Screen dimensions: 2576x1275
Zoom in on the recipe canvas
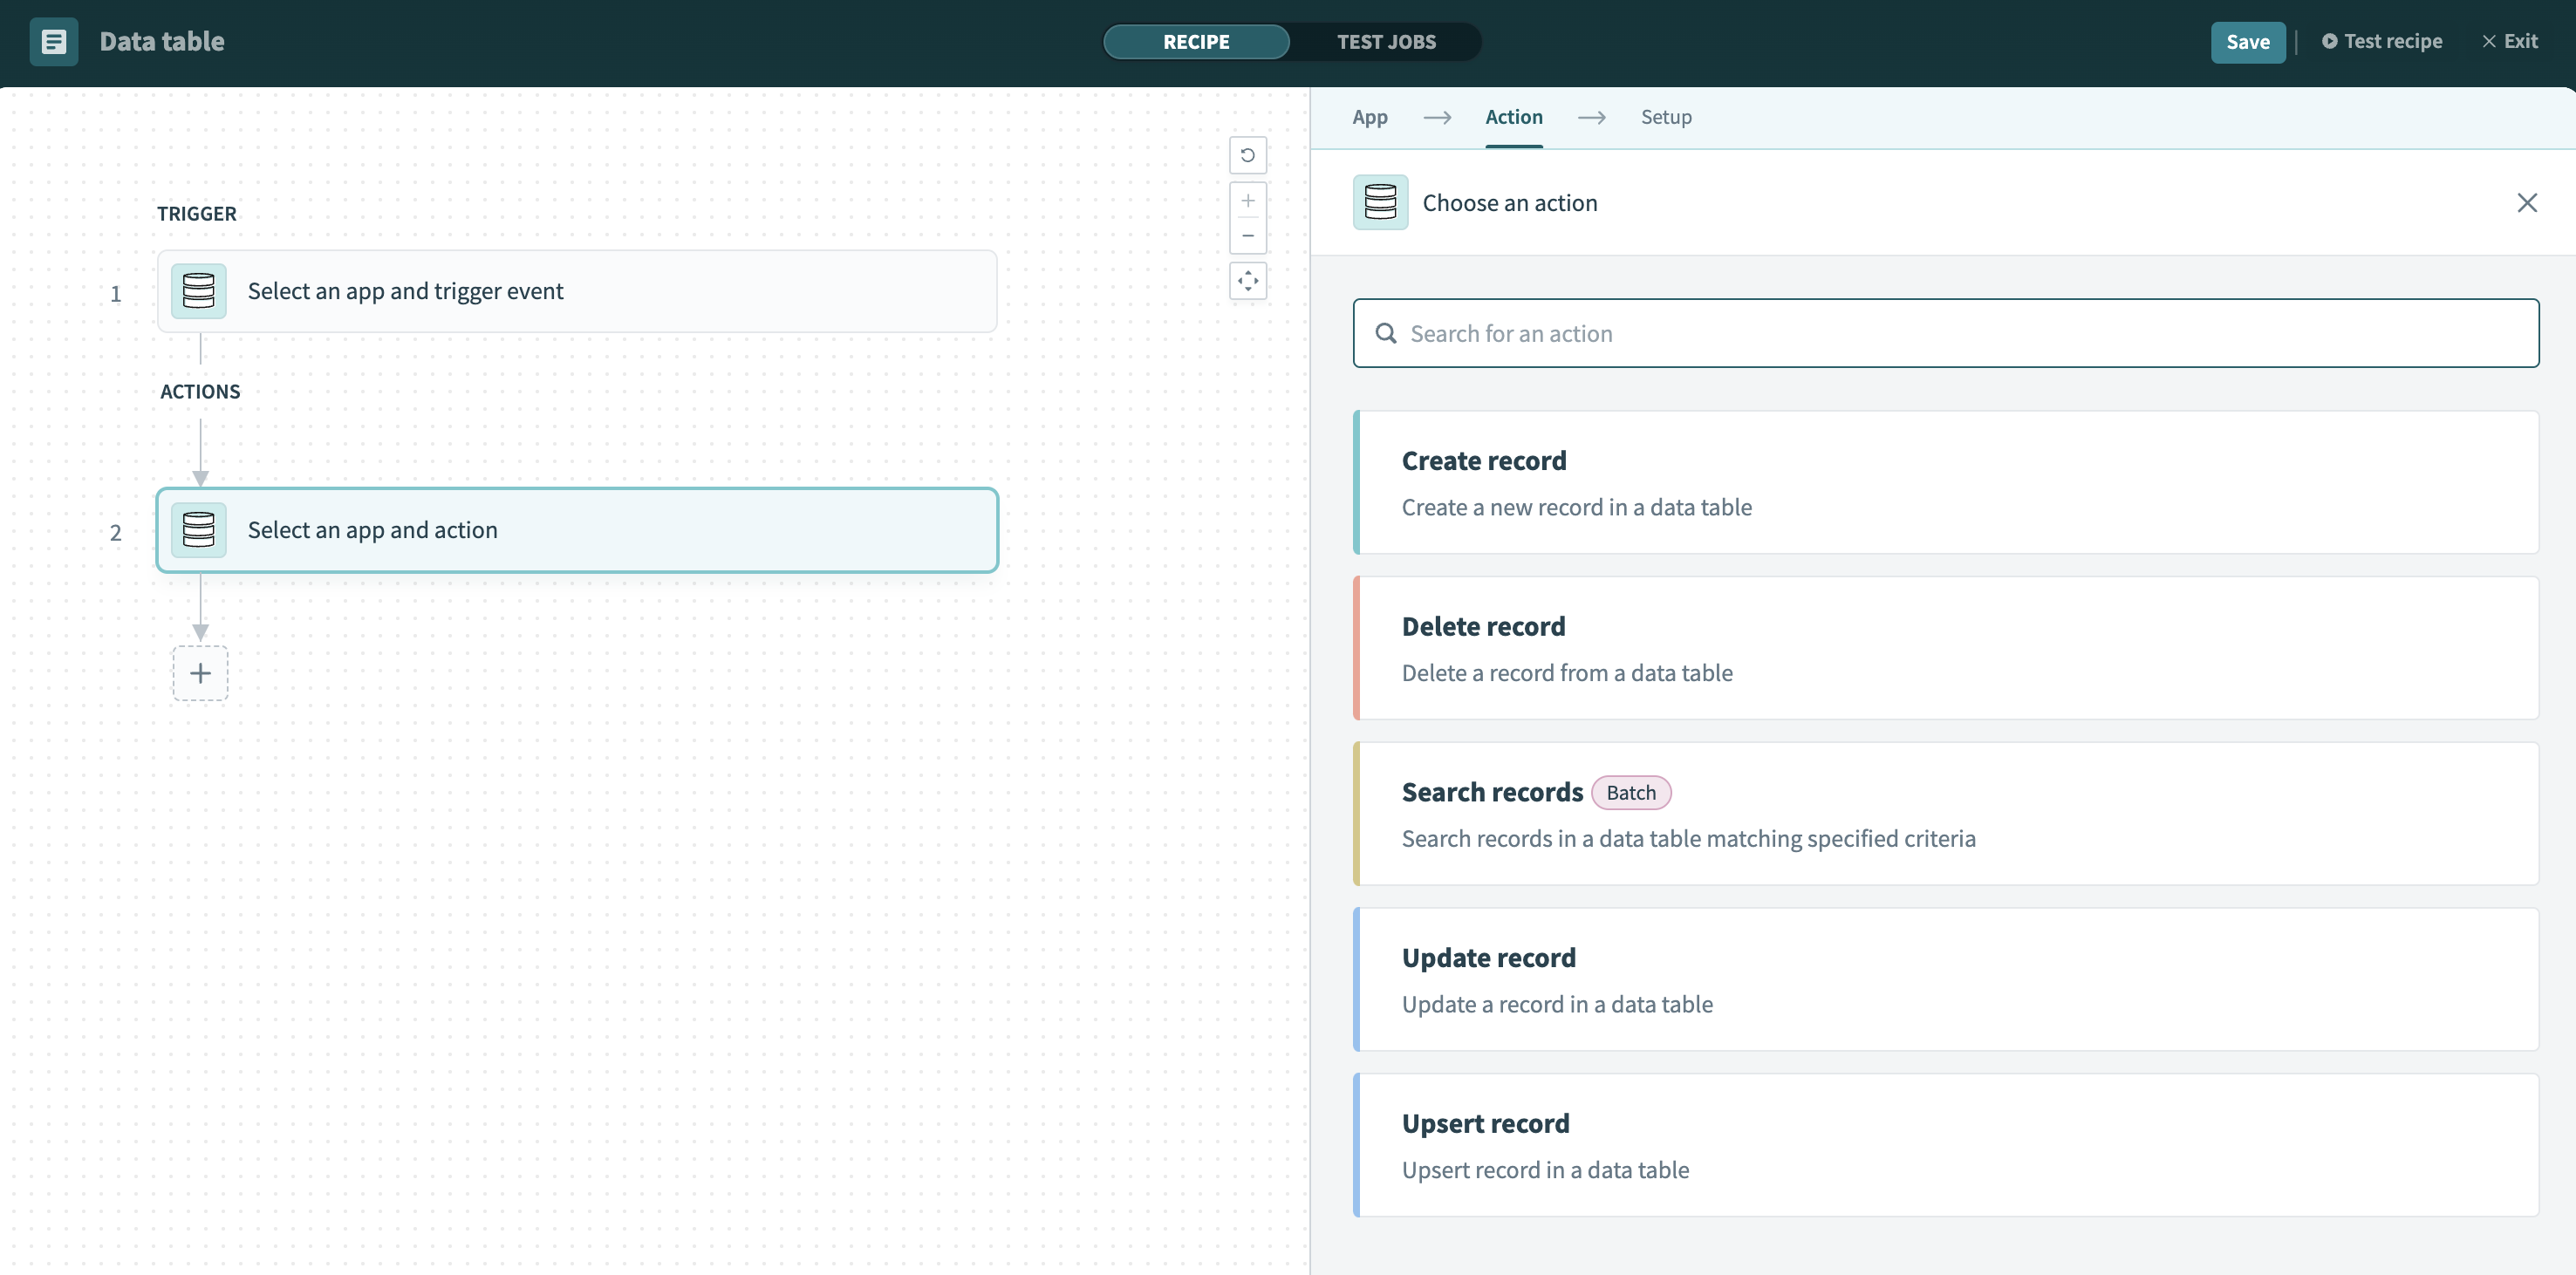pos(1247,200)
